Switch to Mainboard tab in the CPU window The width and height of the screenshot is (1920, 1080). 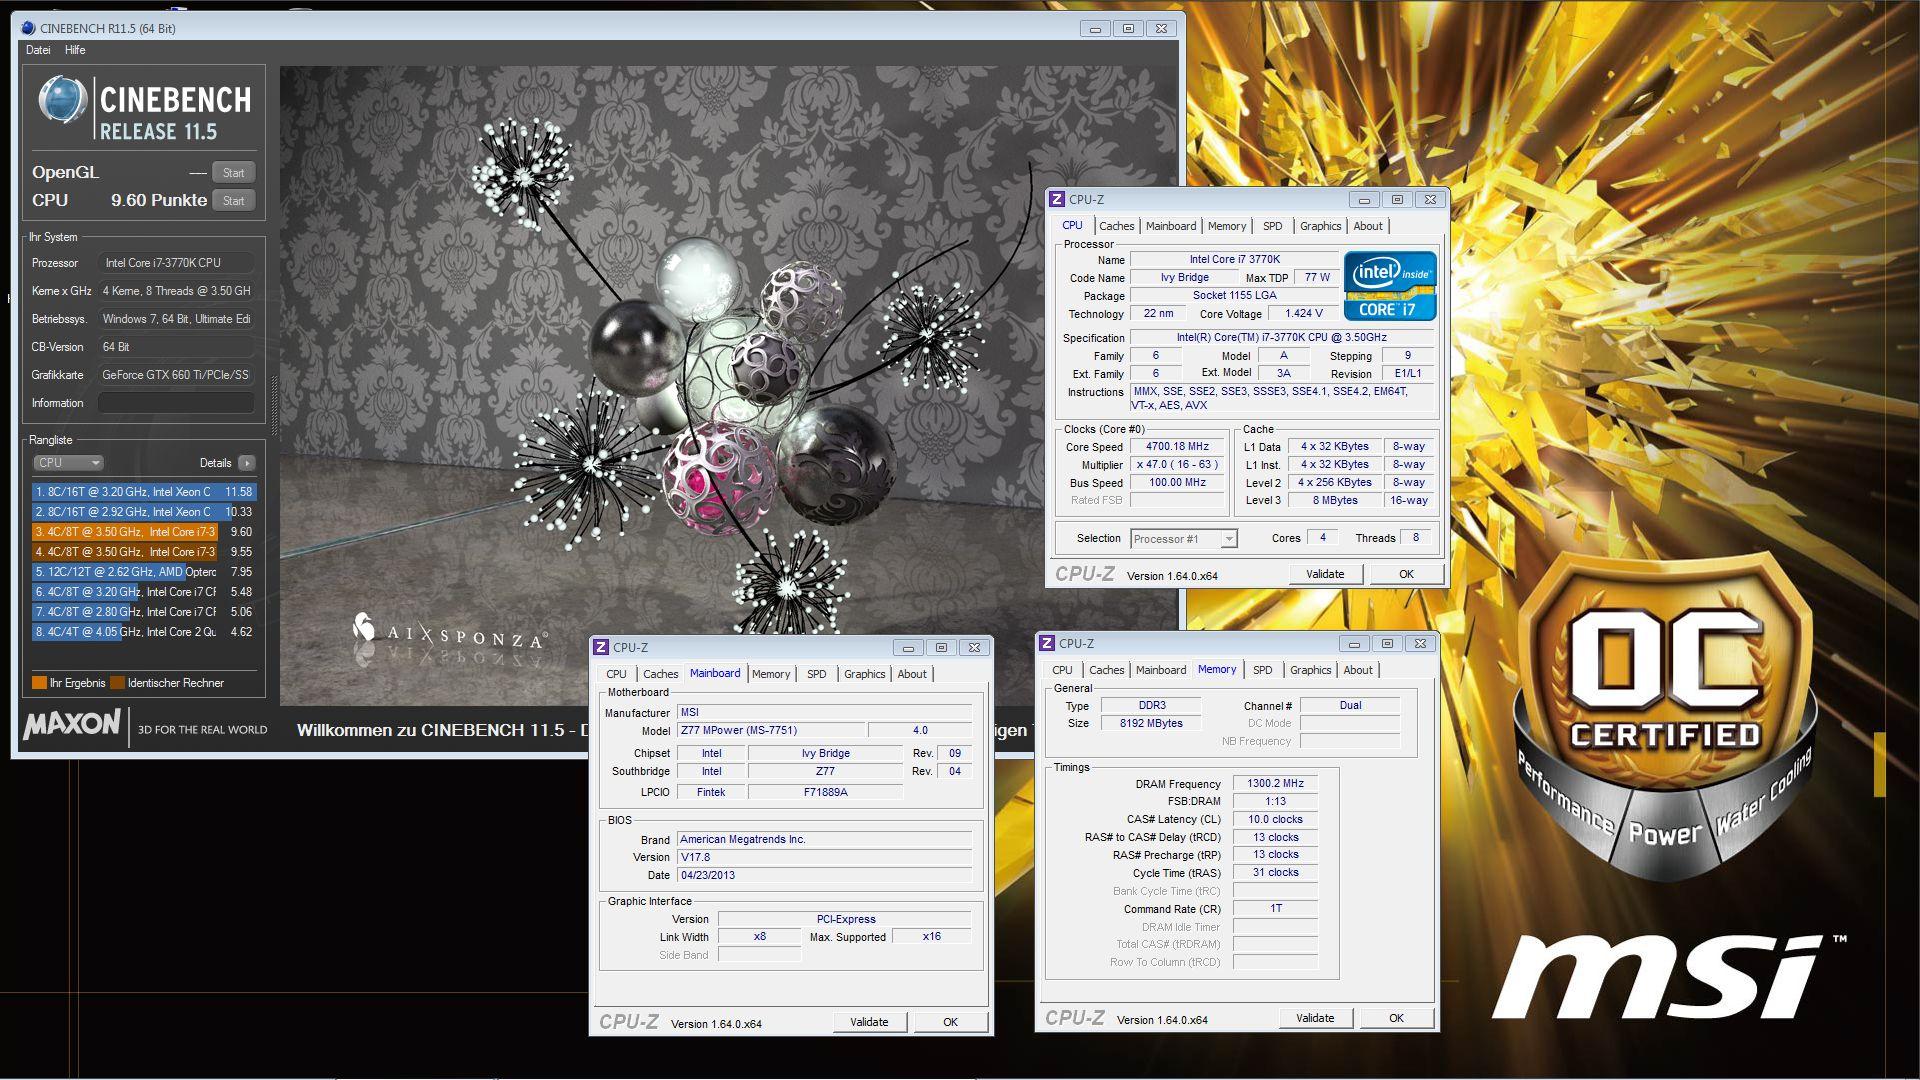pyautogui.click(x=1170, y=226)
